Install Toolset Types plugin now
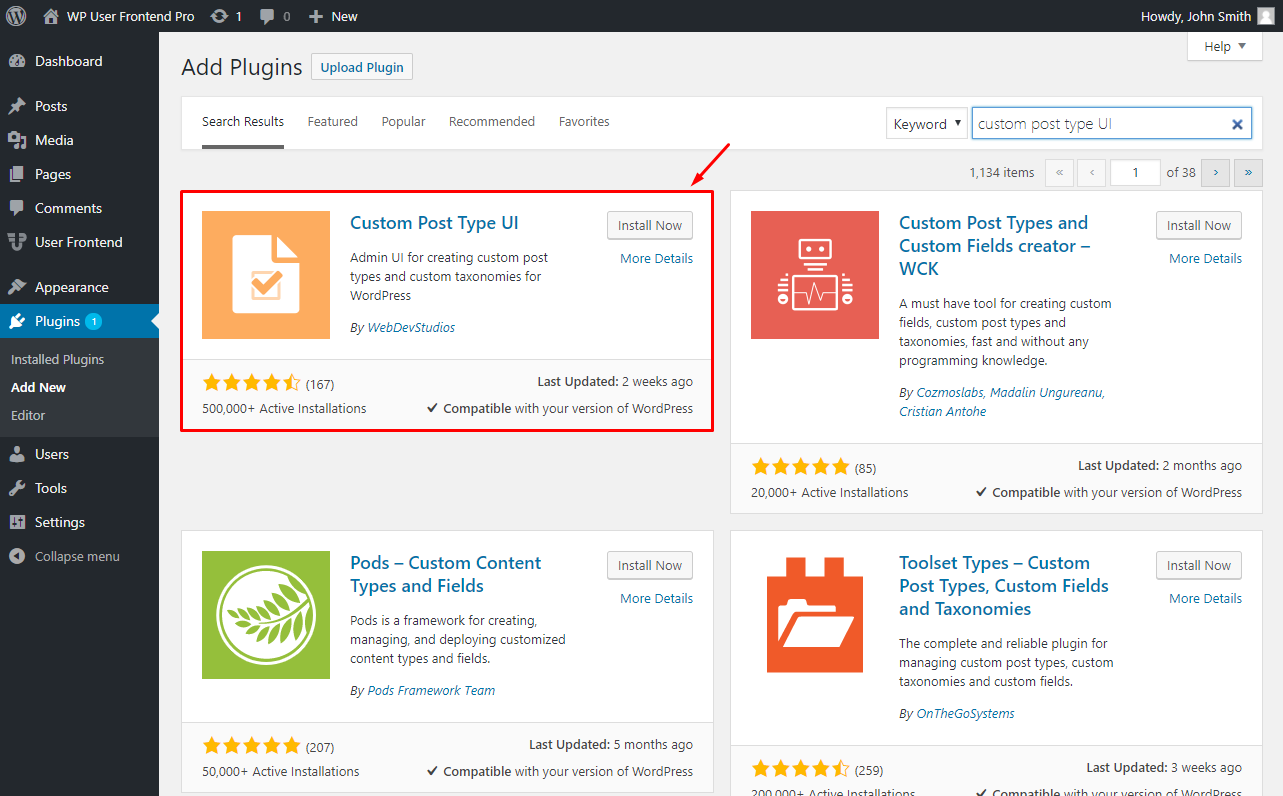The height and width of the screenshot is (796, 1283). pos(1199,565)
